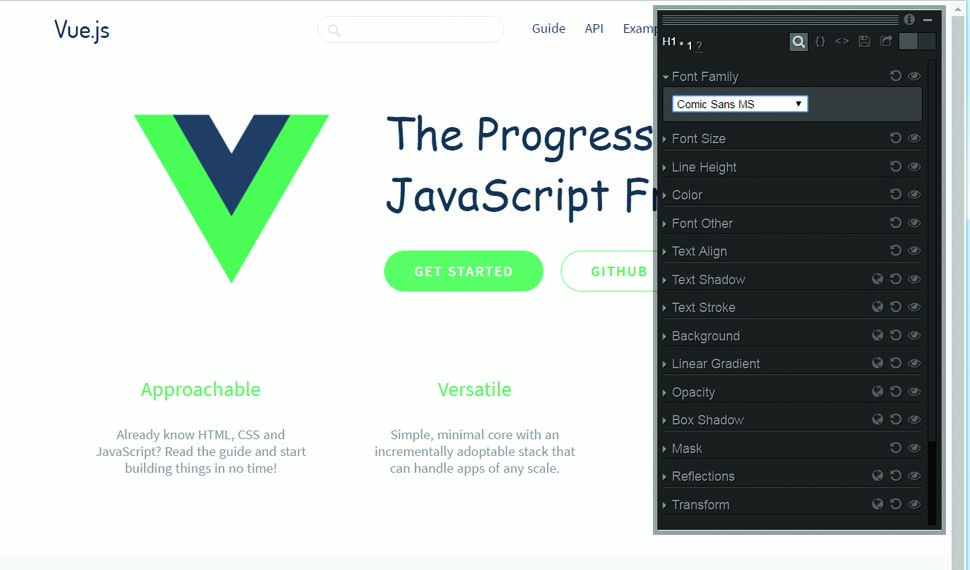The width and height of the screenshot is (970, 570).
Task: Click globe icon on Text Stroke row
Action: 877,307
